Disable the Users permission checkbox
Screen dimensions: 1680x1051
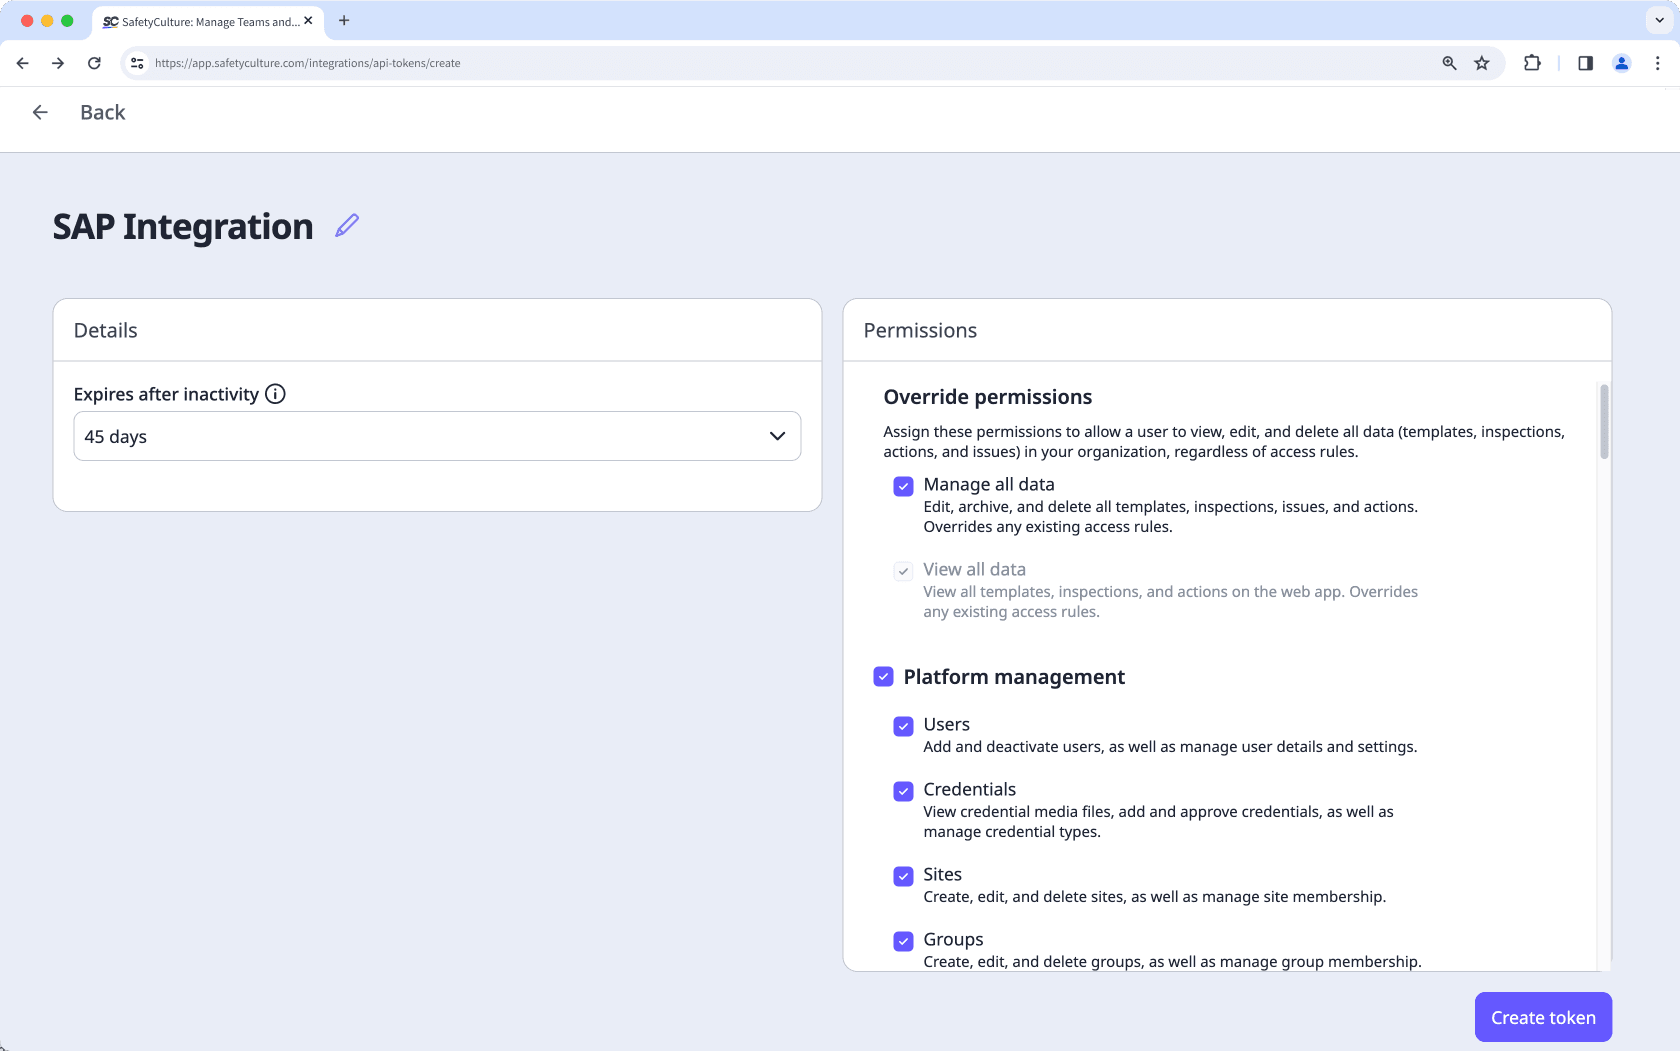pyautogui.click(x=903, y=726)
